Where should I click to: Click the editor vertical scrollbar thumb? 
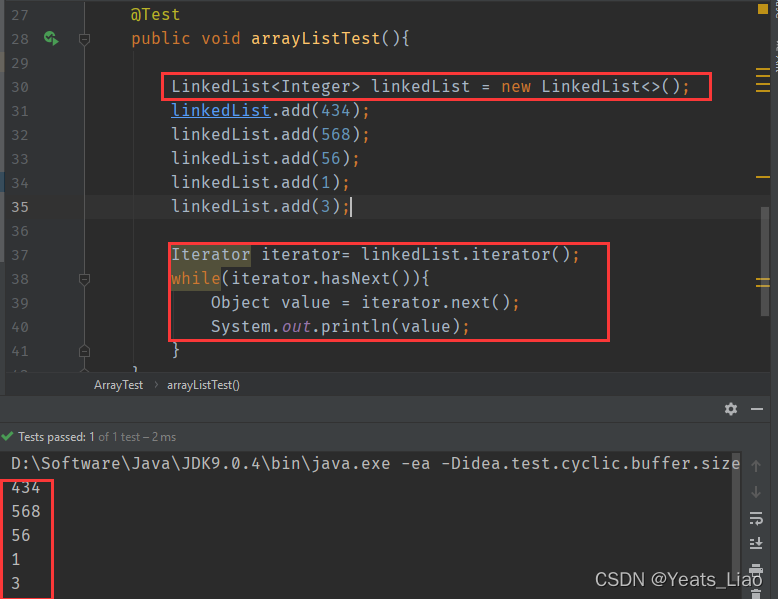coord(765,261)
